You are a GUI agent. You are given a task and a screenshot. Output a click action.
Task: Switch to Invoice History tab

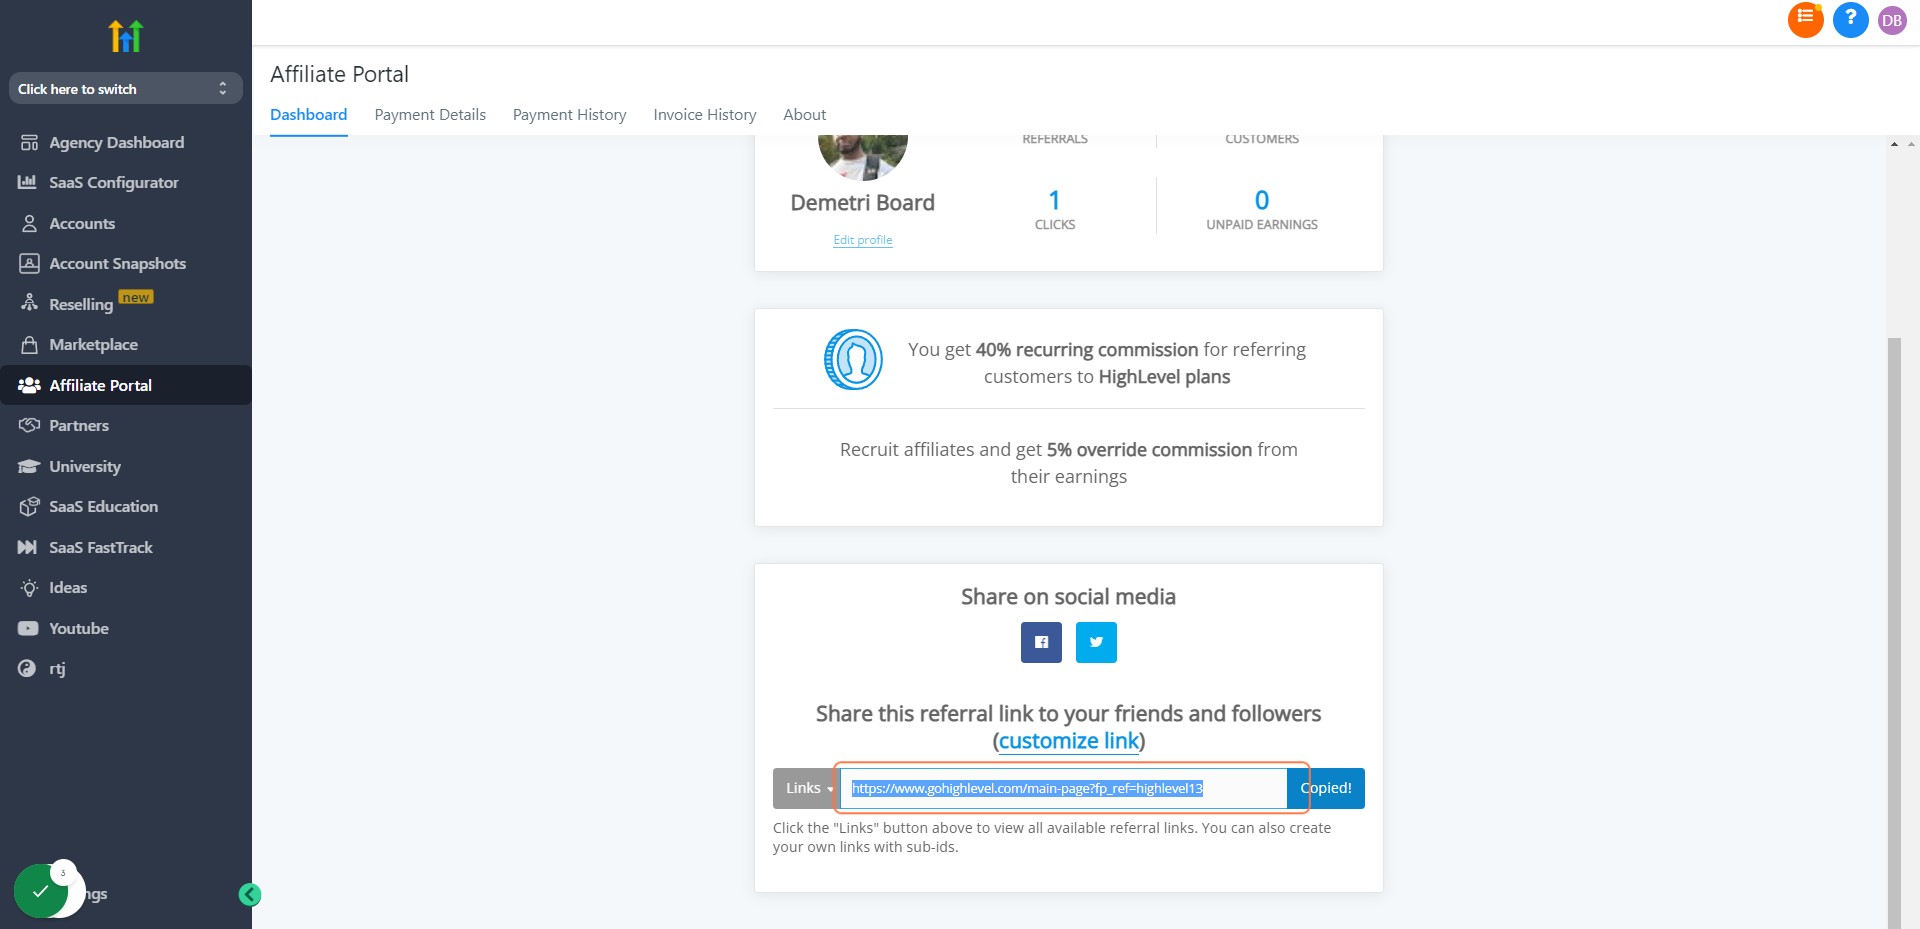coord(705,115)
